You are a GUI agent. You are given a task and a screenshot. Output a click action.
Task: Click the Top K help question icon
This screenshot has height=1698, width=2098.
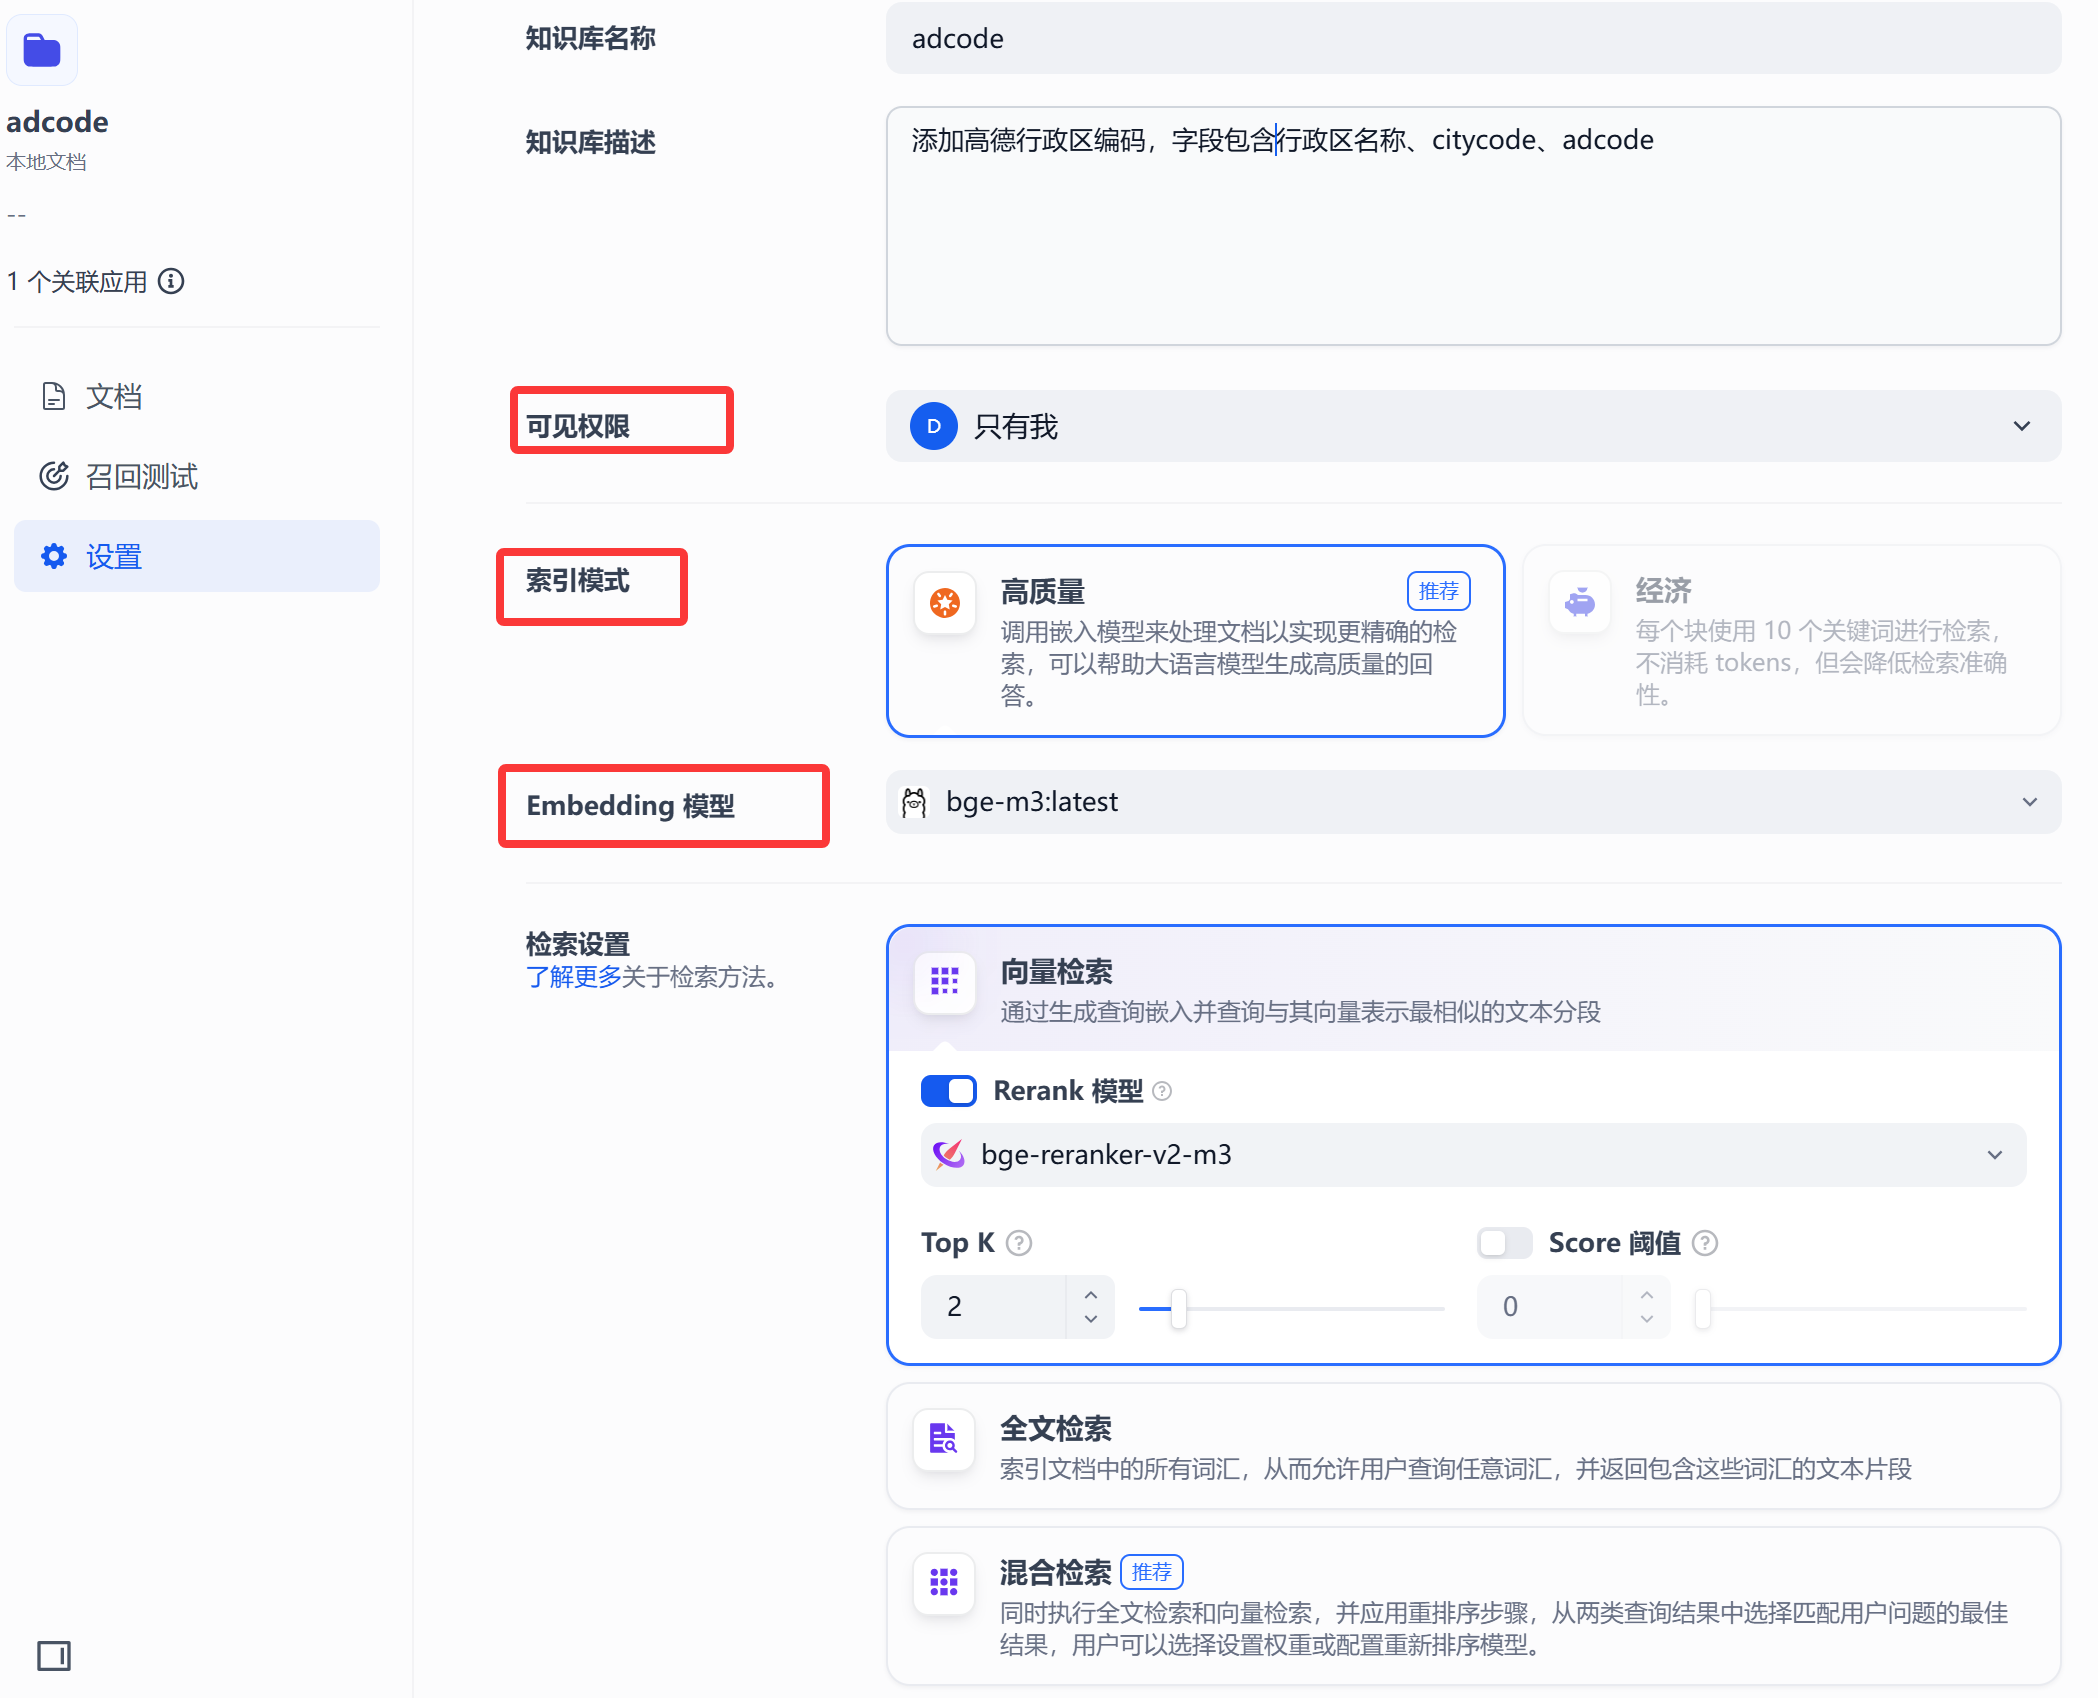(x=1019, y=1243)
